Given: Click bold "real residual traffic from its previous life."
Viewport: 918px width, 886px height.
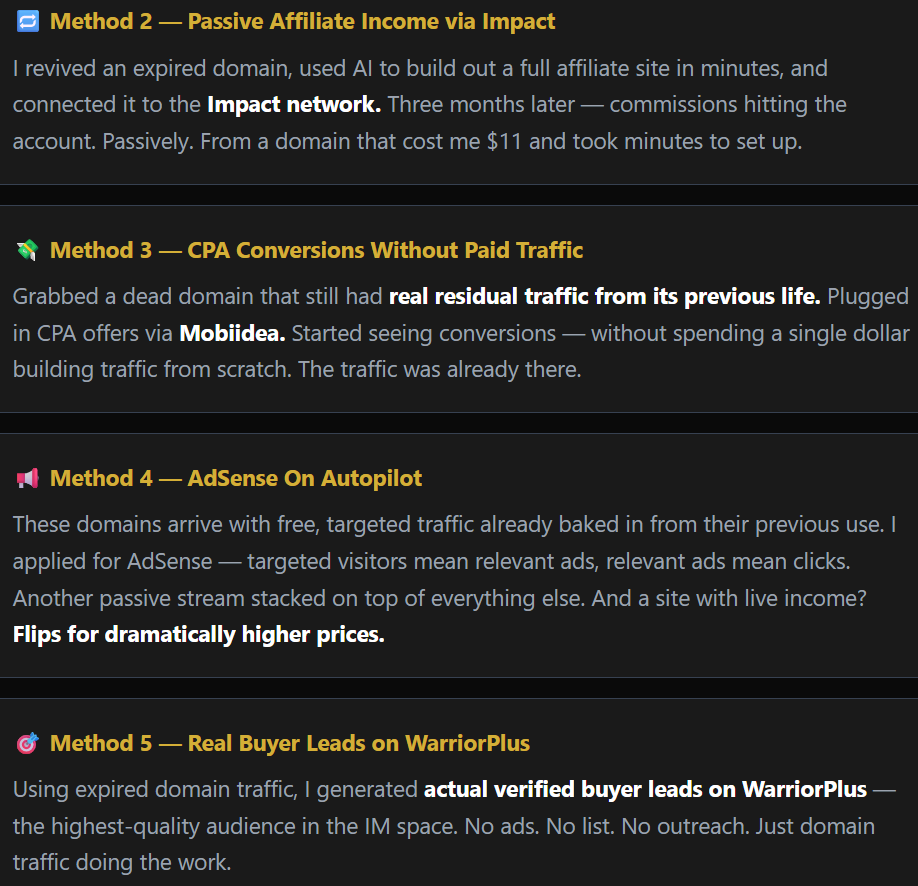Looking at the screenshot, I should click(604, 297).
